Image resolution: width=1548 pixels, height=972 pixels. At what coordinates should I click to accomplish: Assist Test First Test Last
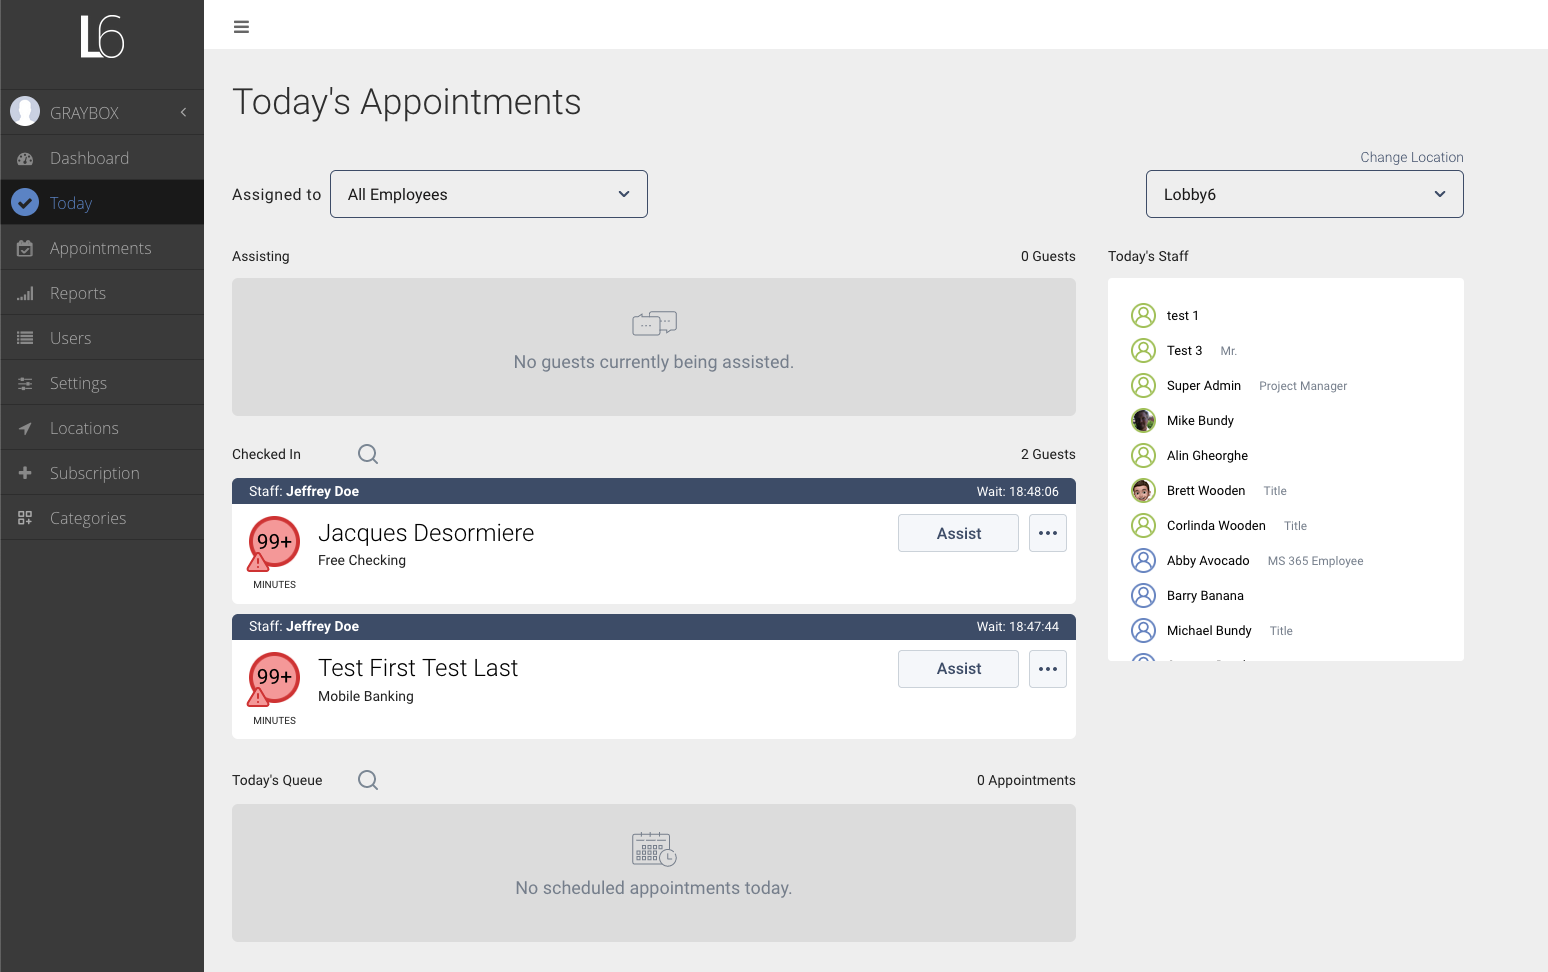pos(958,669)
